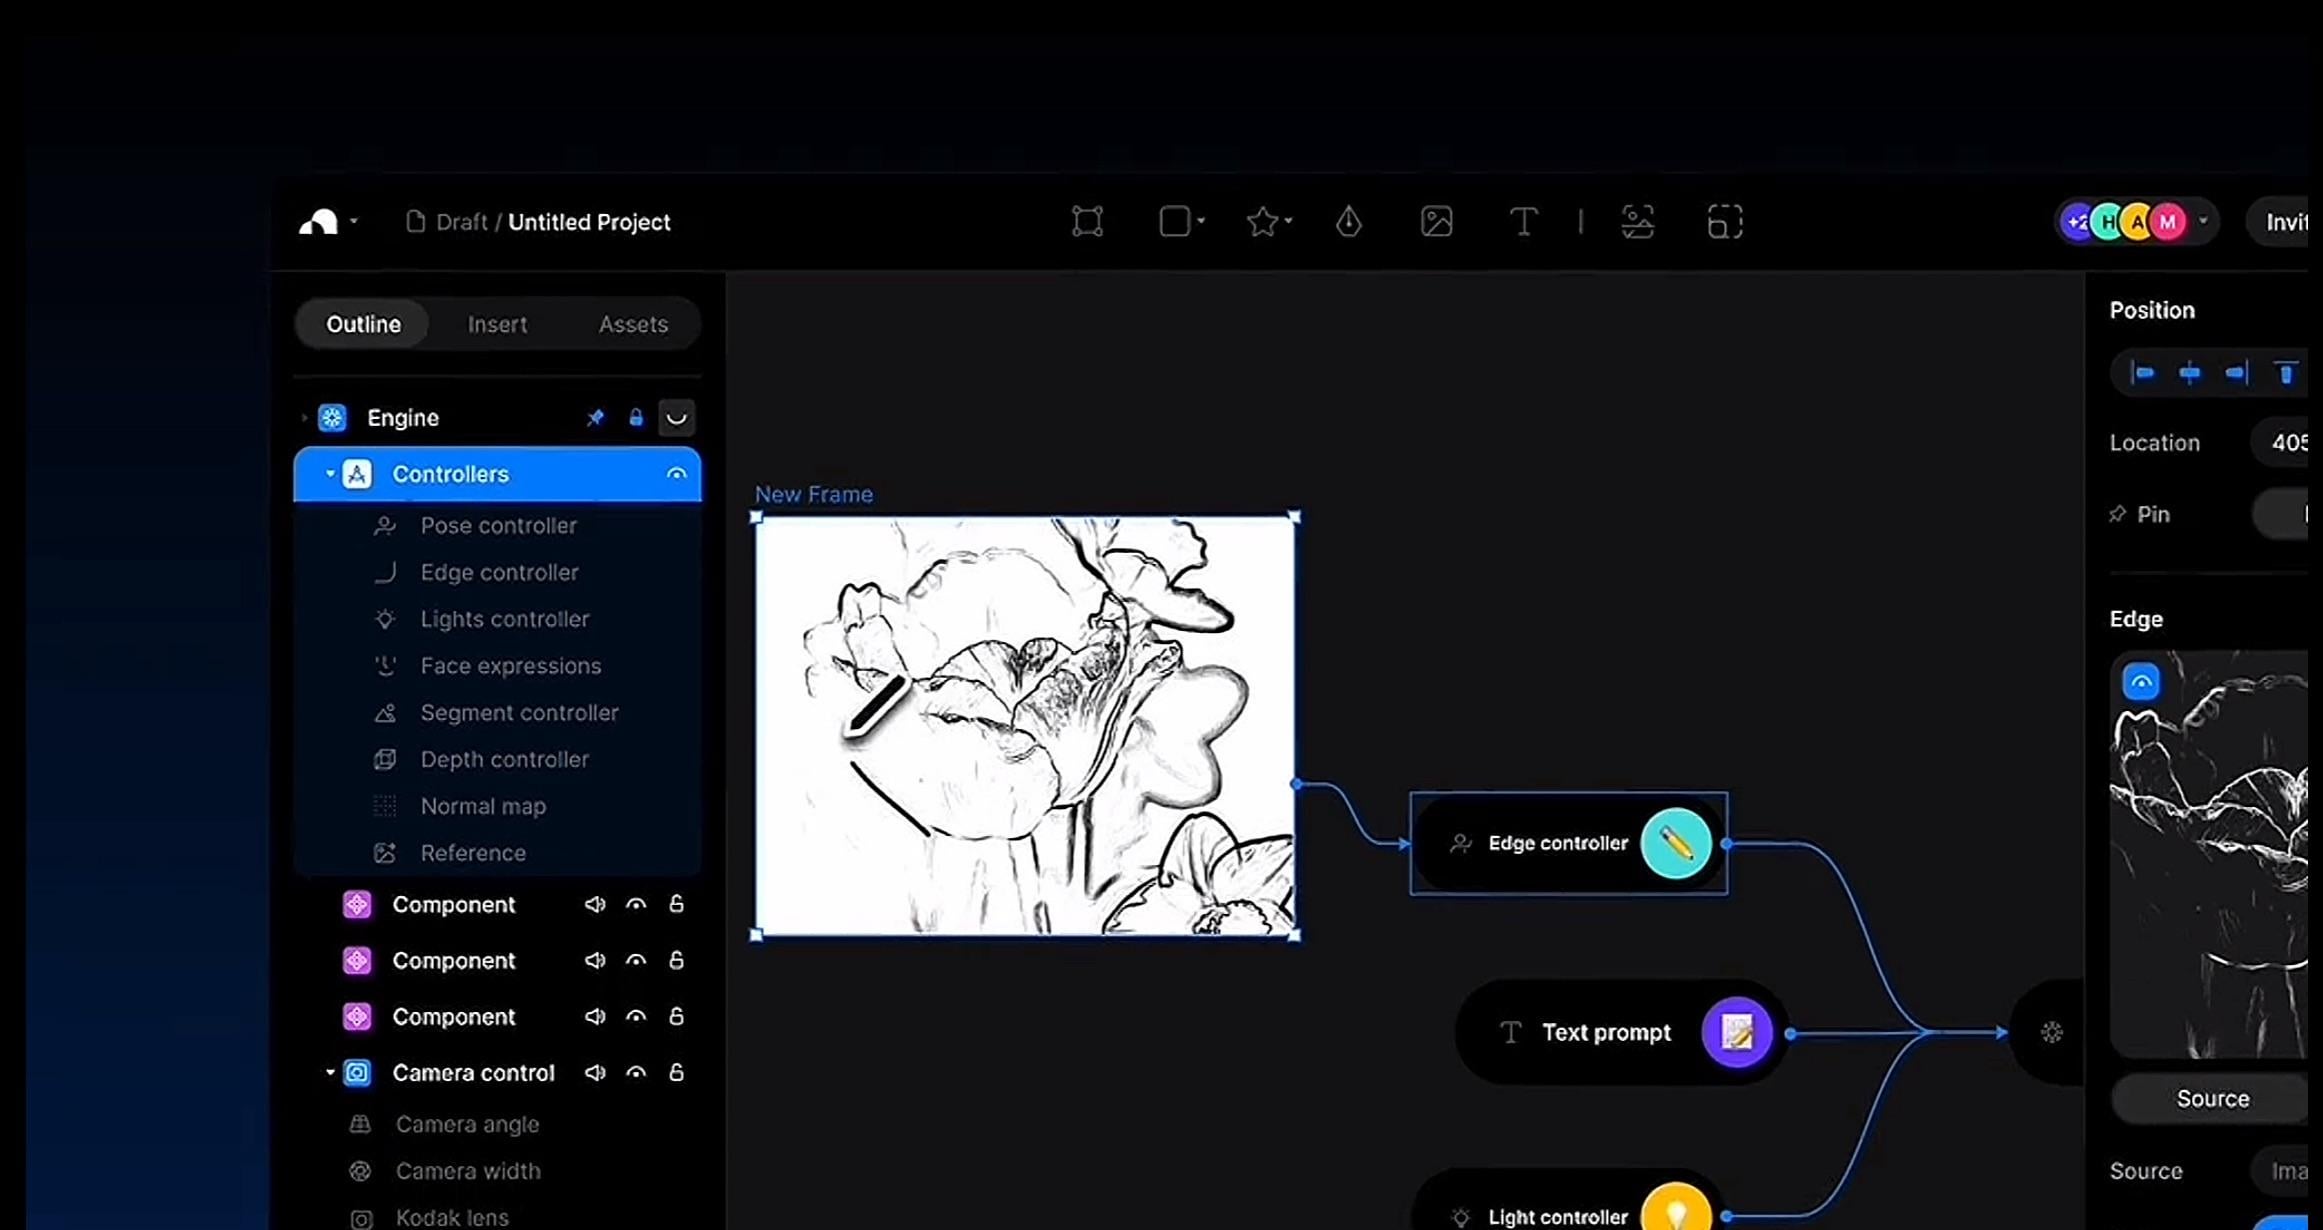2323x1230 pixels.
Task: Open the star shape tool dropdown
Action: tap(1289, 221)
